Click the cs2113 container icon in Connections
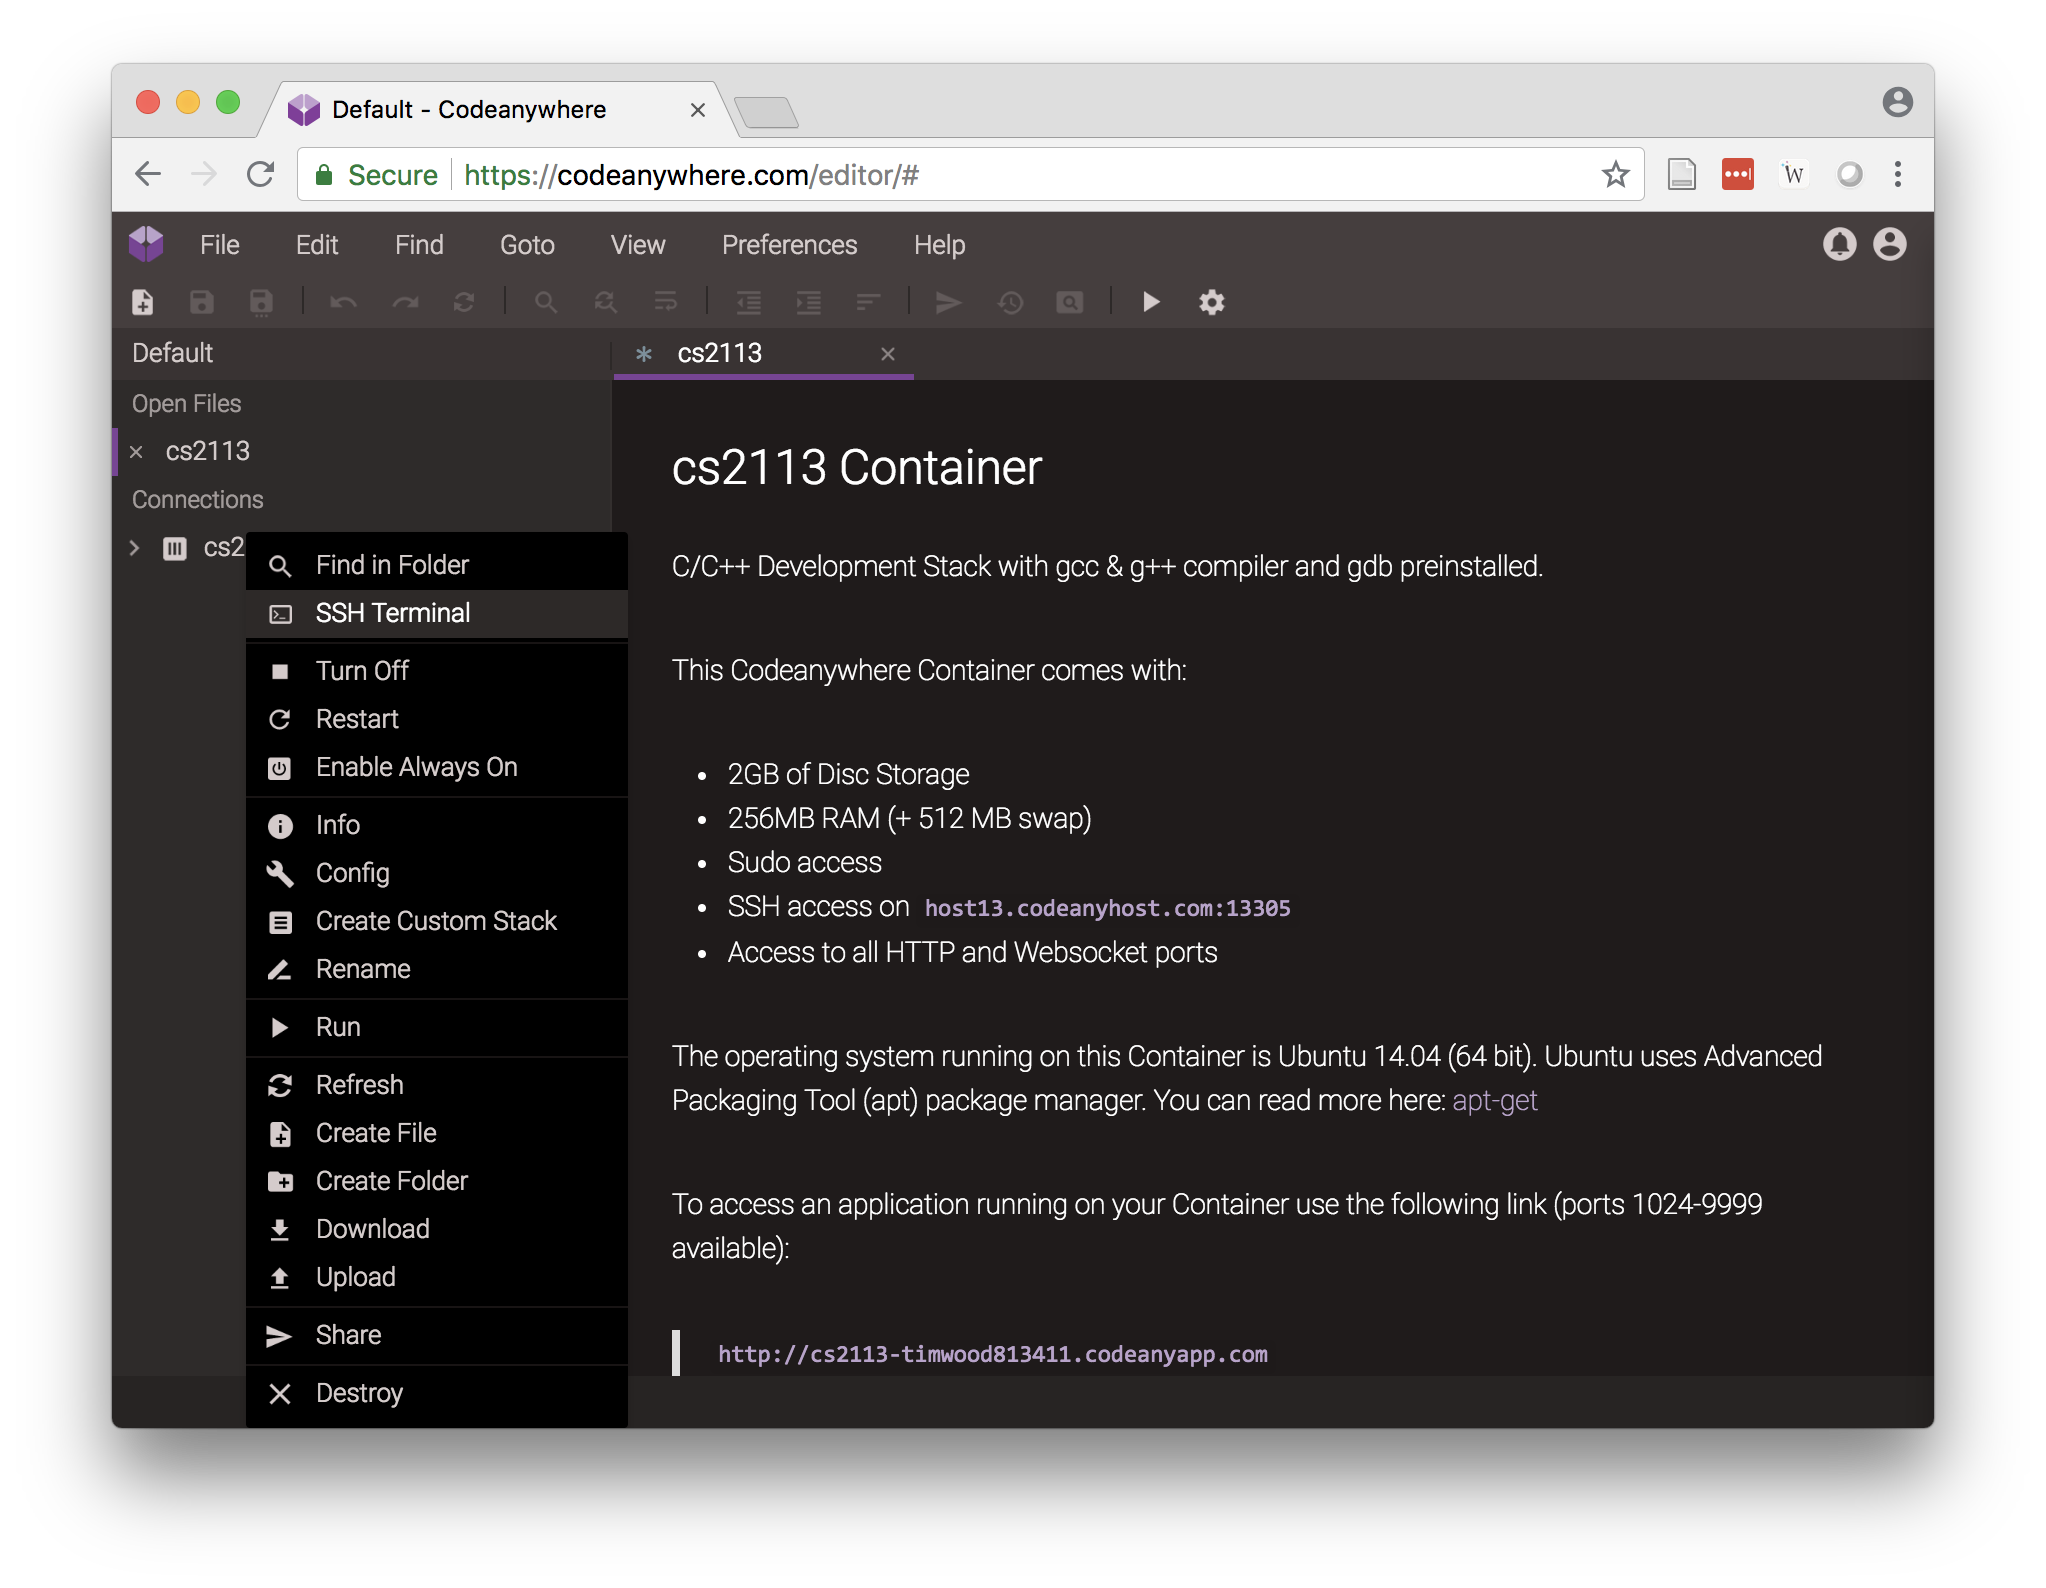The image size is (2046, 1588). click(175, 548)
